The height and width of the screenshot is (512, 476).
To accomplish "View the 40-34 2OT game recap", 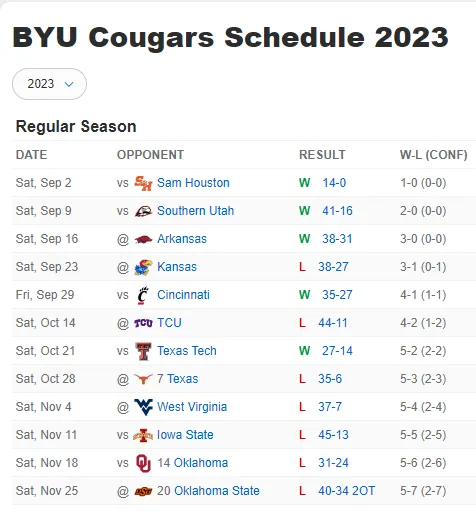I will tap(346, 491).
